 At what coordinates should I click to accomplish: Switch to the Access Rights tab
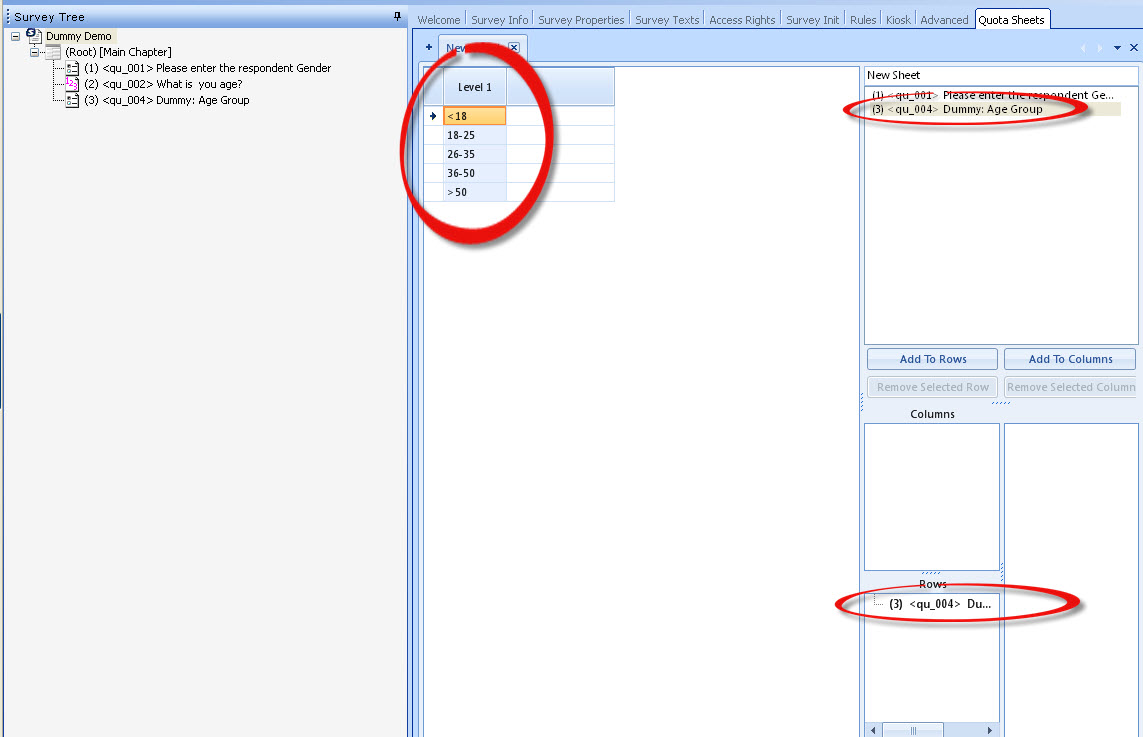click(x=742, y=20)
